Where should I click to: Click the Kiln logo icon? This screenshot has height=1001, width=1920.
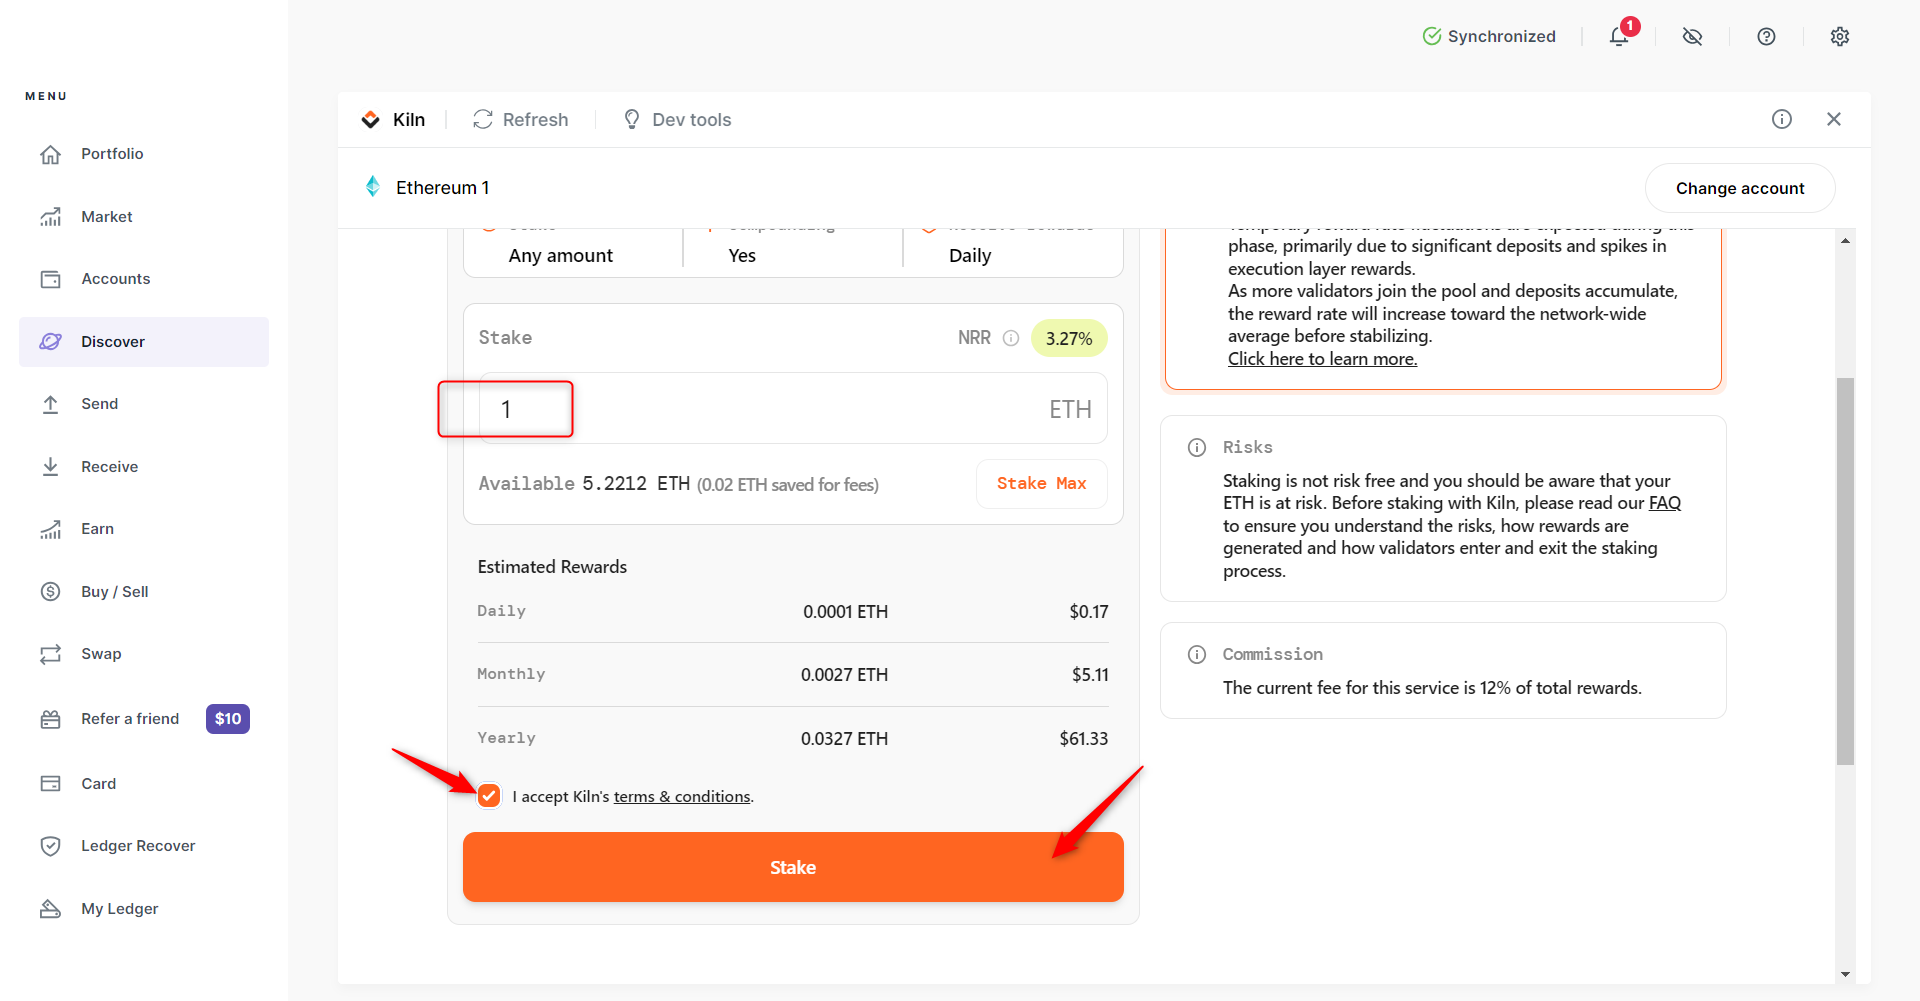[x=371, y=120]
